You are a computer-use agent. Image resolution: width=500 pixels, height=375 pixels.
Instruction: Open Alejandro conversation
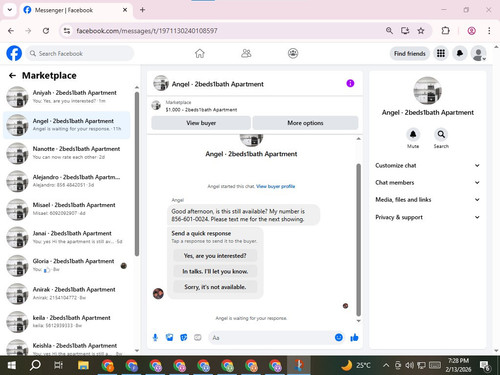coord(67,181)
